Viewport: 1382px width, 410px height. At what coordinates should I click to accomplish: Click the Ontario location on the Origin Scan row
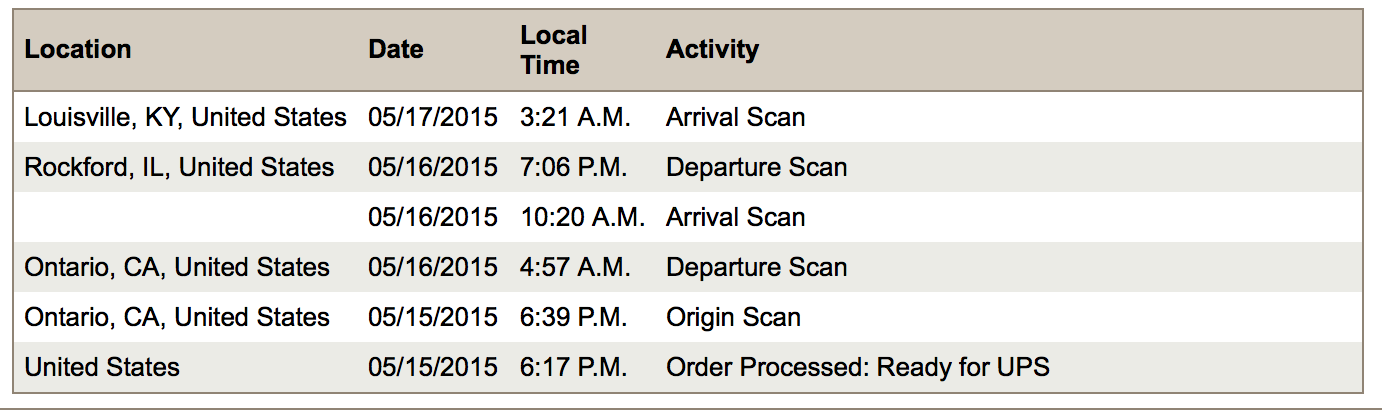pos(177,317)
